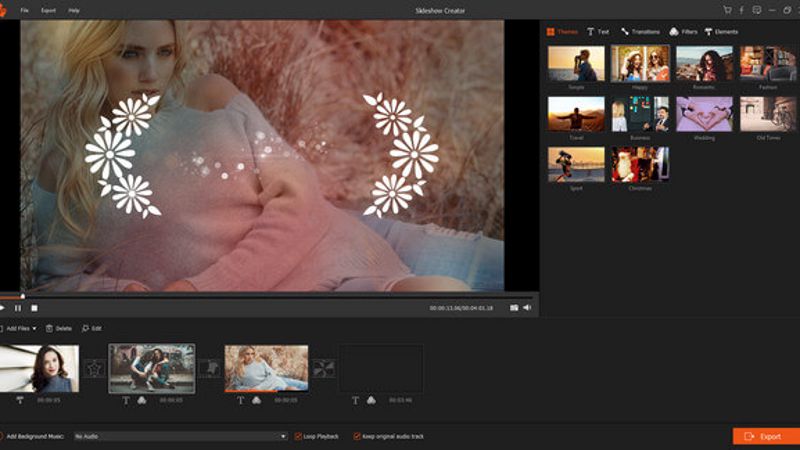800x450 pixels.
Task: Select the Fashion theme thumbnail
Action: point(768,64)
